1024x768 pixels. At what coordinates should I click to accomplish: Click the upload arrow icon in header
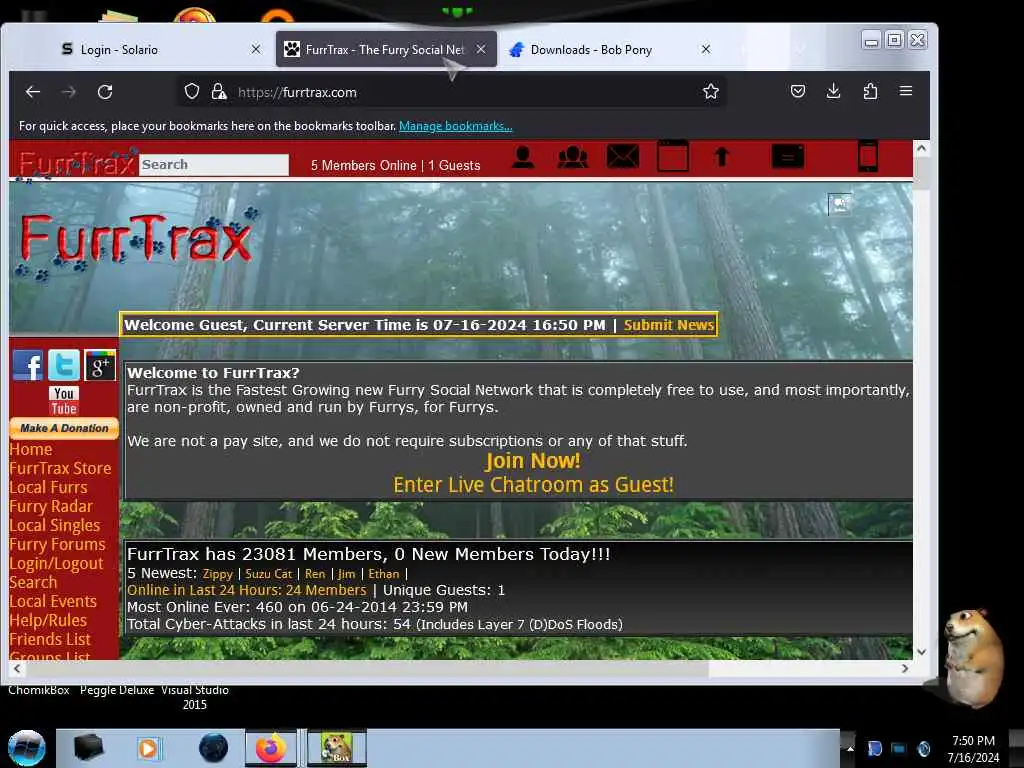[722, 157]
